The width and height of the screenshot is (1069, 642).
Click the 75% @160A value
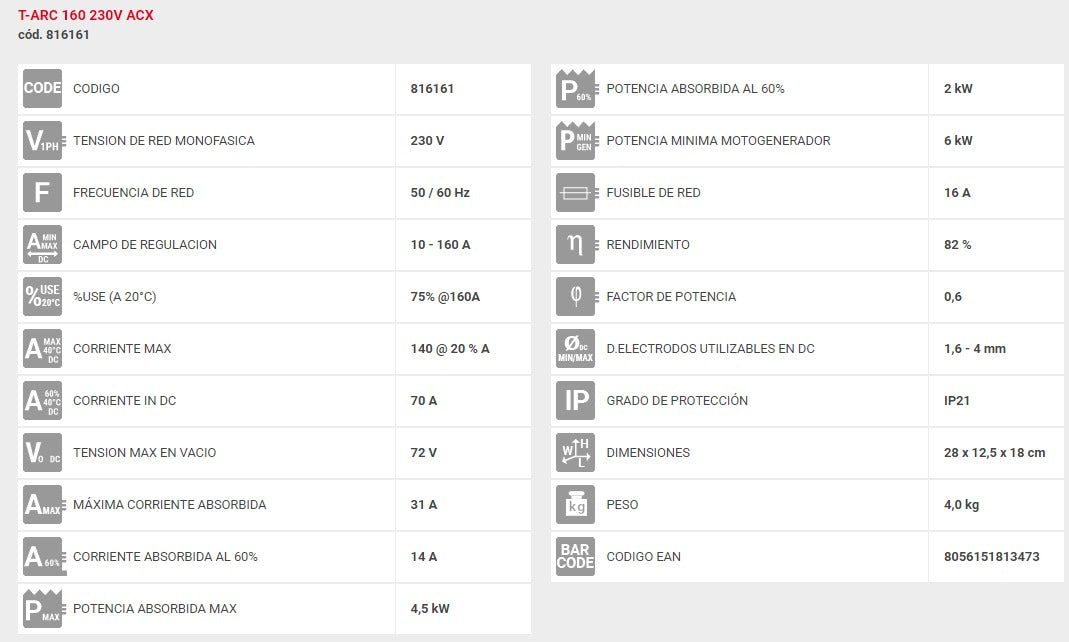coord(445,296)
